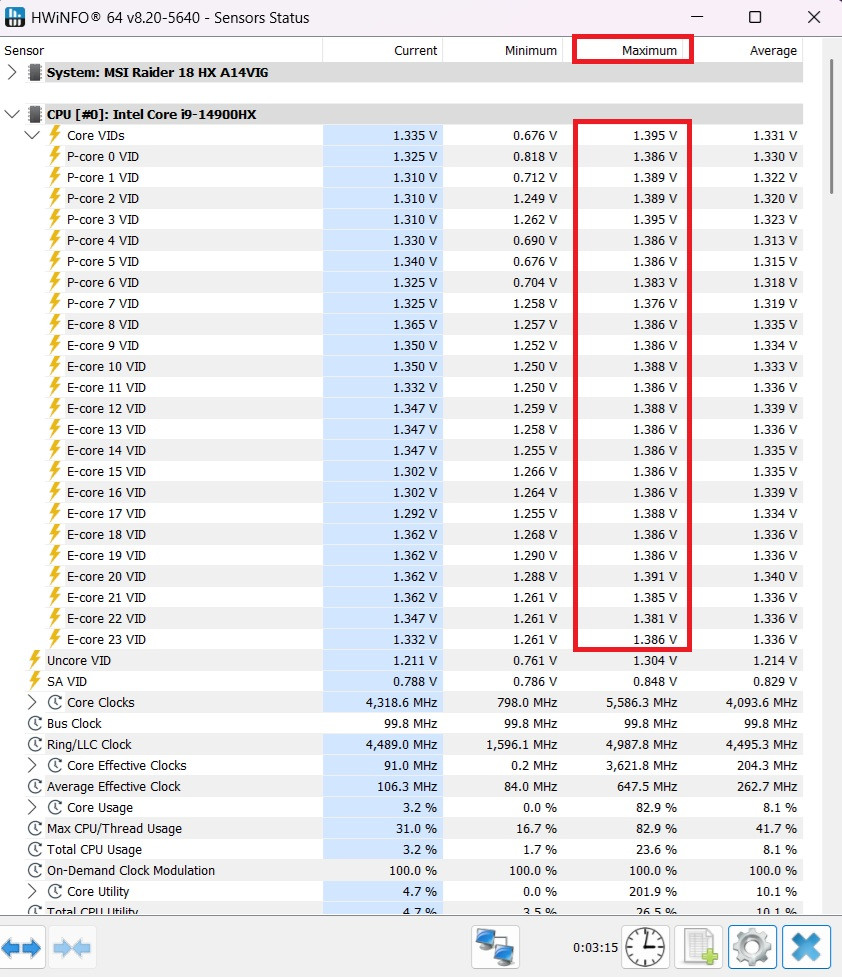This screenshot has width=842, height=977.
Task: Click the chip icon beside the System MSI Raider row
Action: [x=35, y=72]
